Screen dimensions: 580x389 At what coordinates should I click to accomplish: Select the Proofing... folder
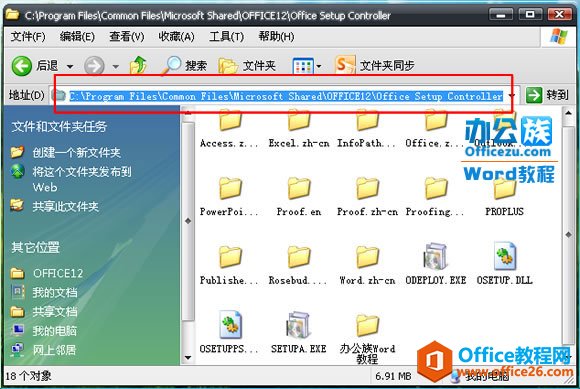click(x=435, y=196)
